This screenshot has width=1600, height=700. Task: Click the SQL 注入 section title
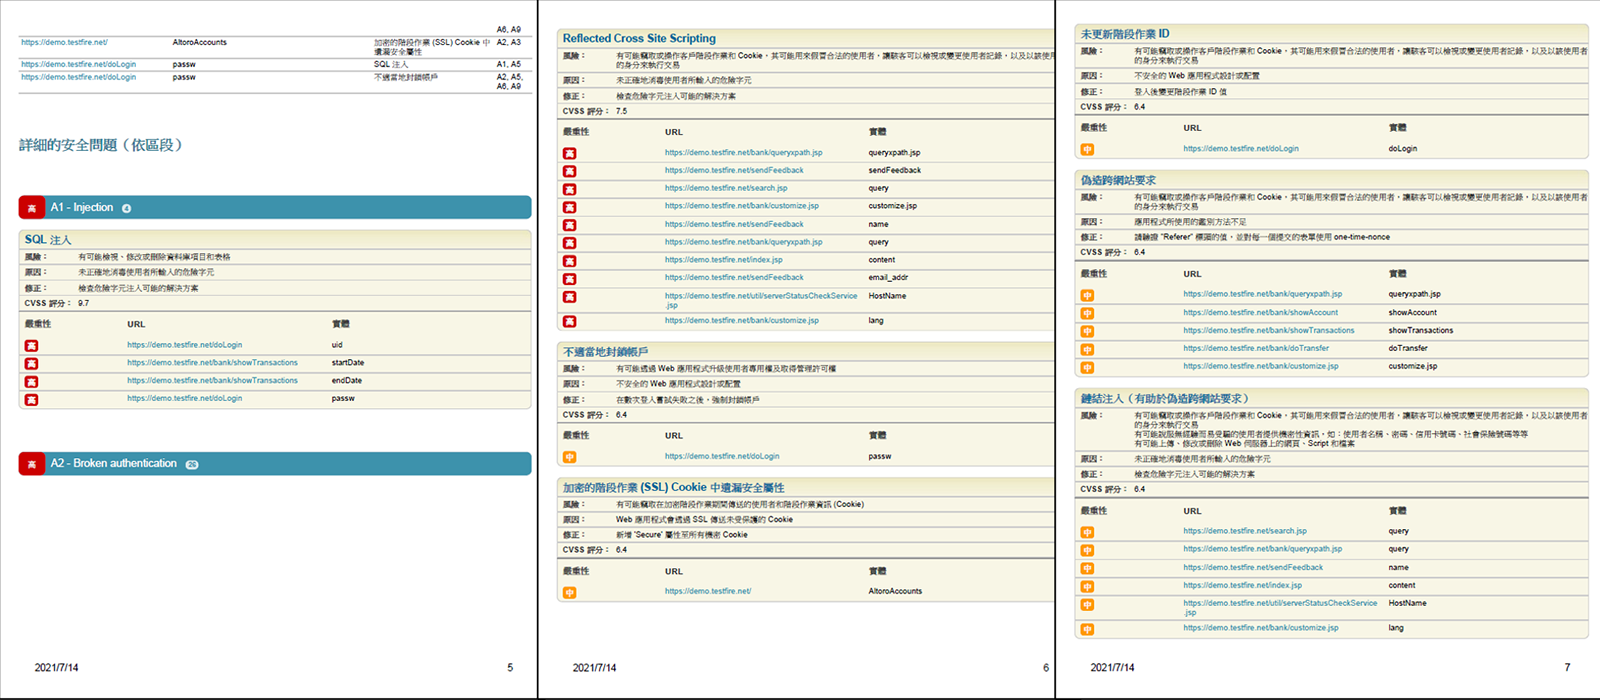coord(48,240)
